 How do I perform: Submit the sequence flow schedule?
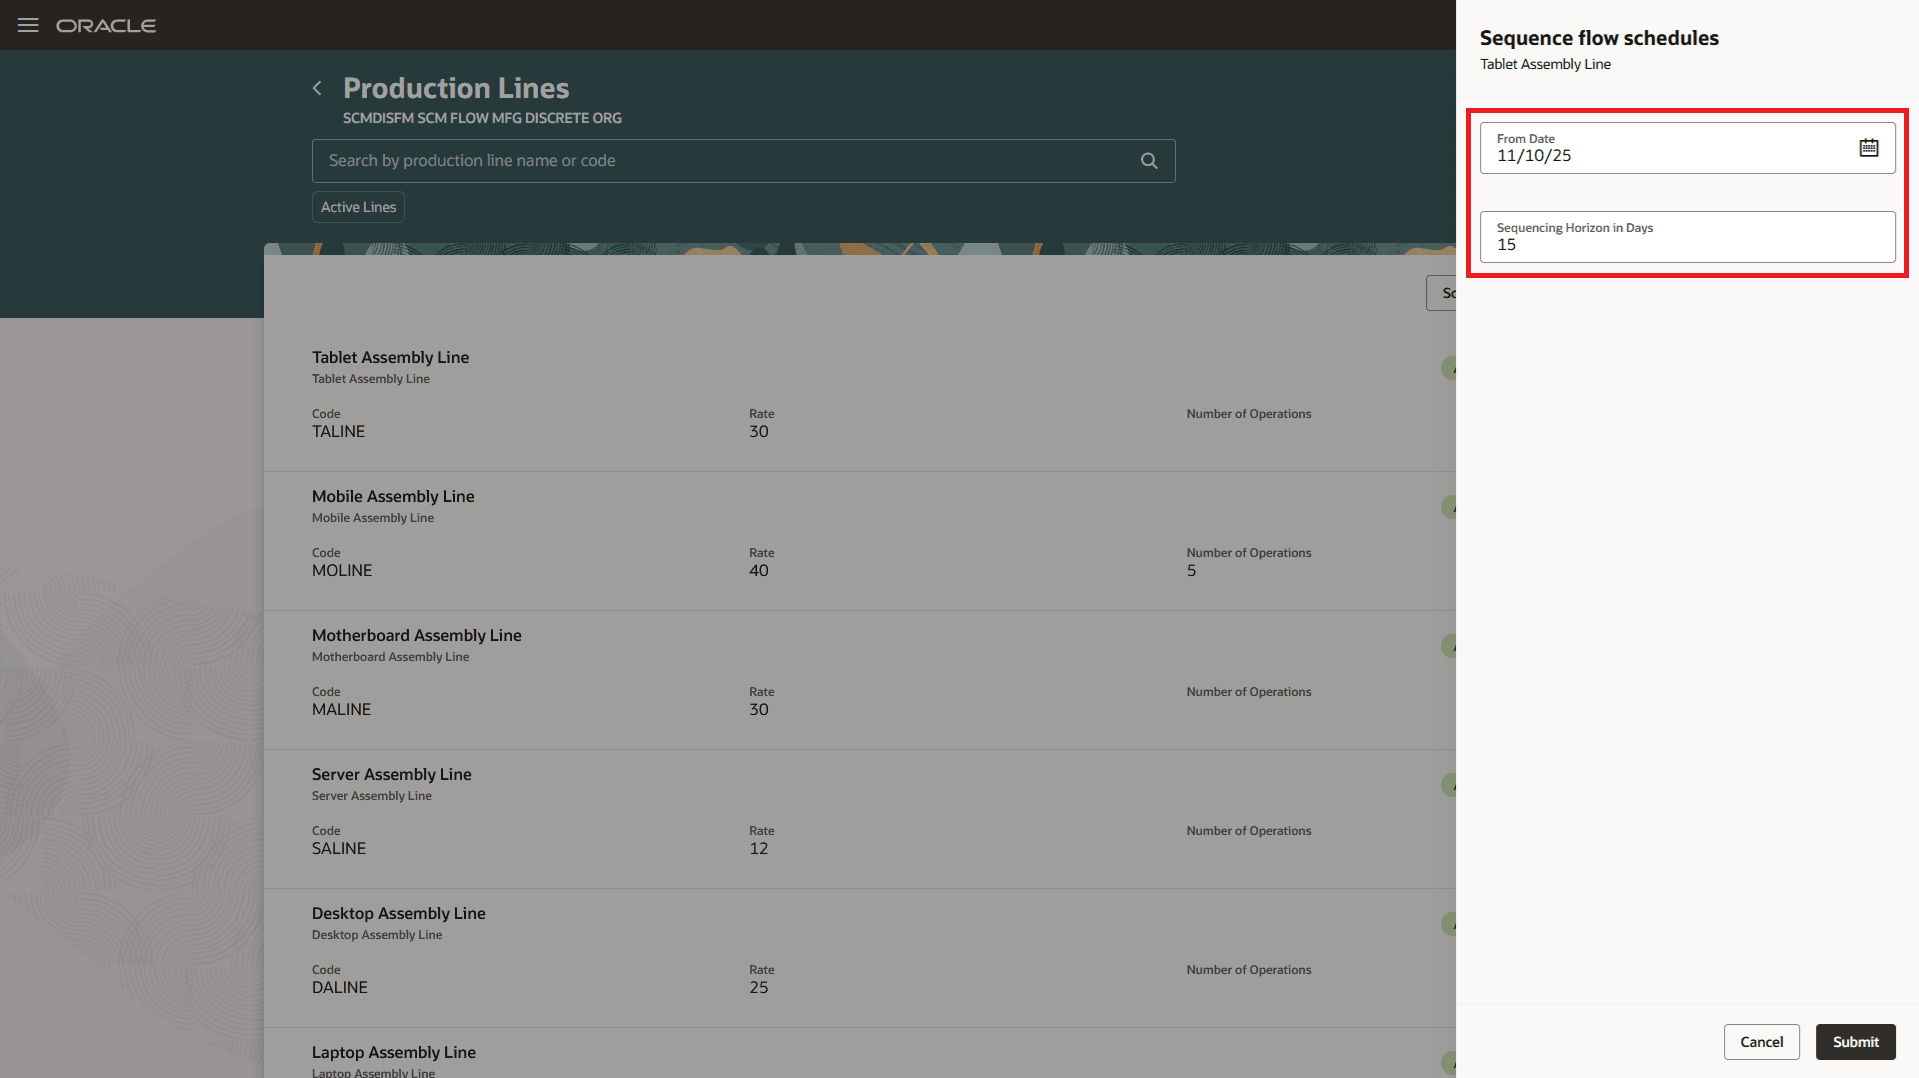coord(1855,1041)
